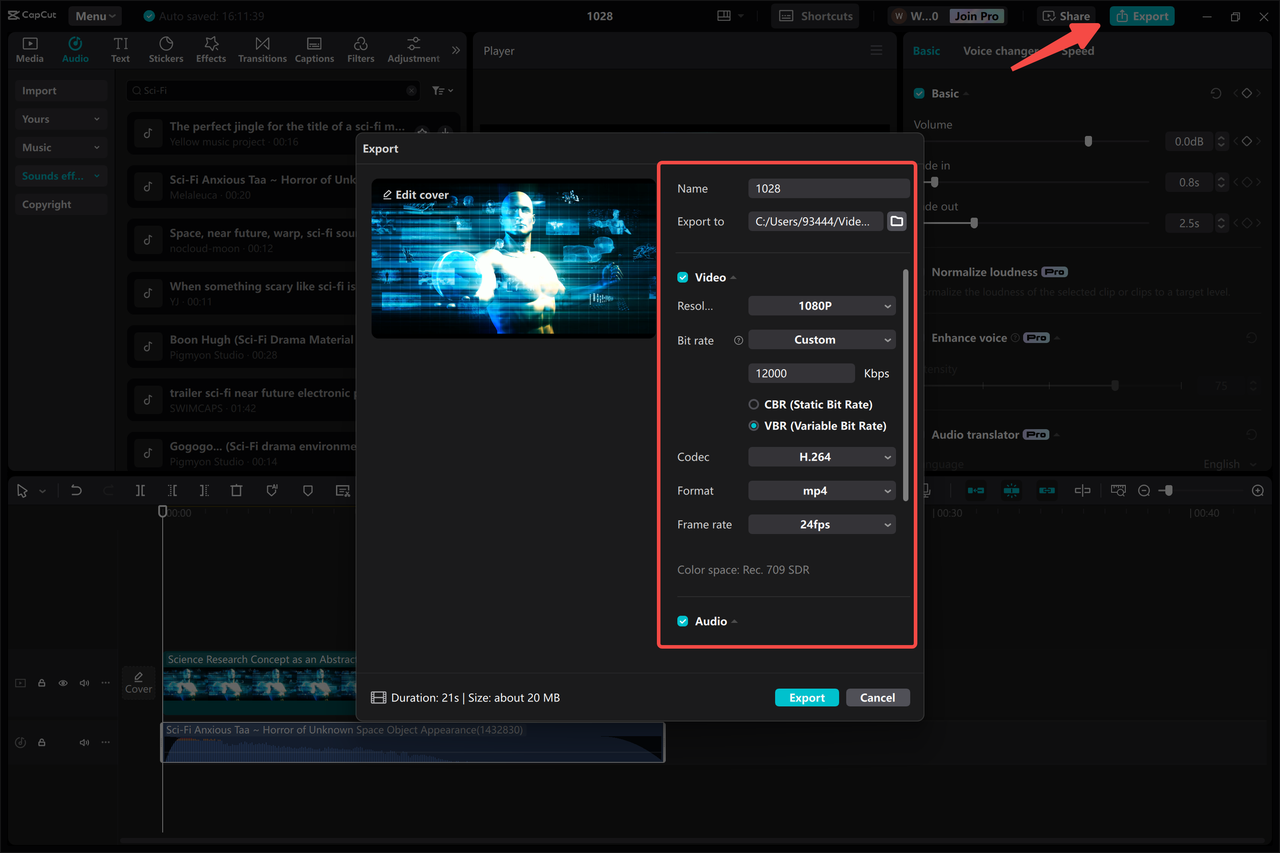
Task: Click the Shortcuts button in title bar
Action: pyautogui.click(x=816, y=16)
